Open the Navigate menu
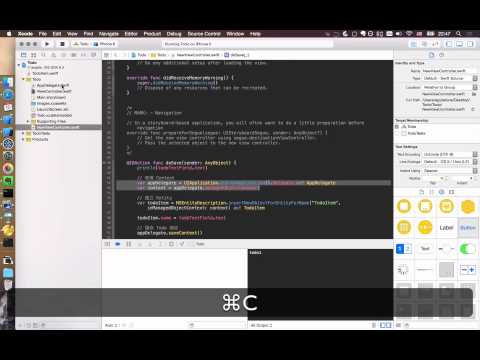The height and width of the screenshot is (360, 480). (109, 34)
